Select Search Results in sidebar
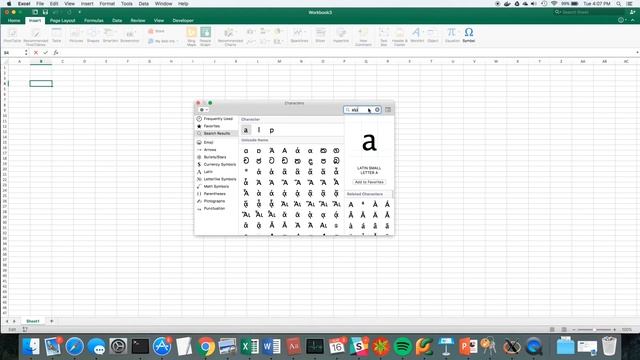This screenshot has width=640, height=360. tap(216, 133)
